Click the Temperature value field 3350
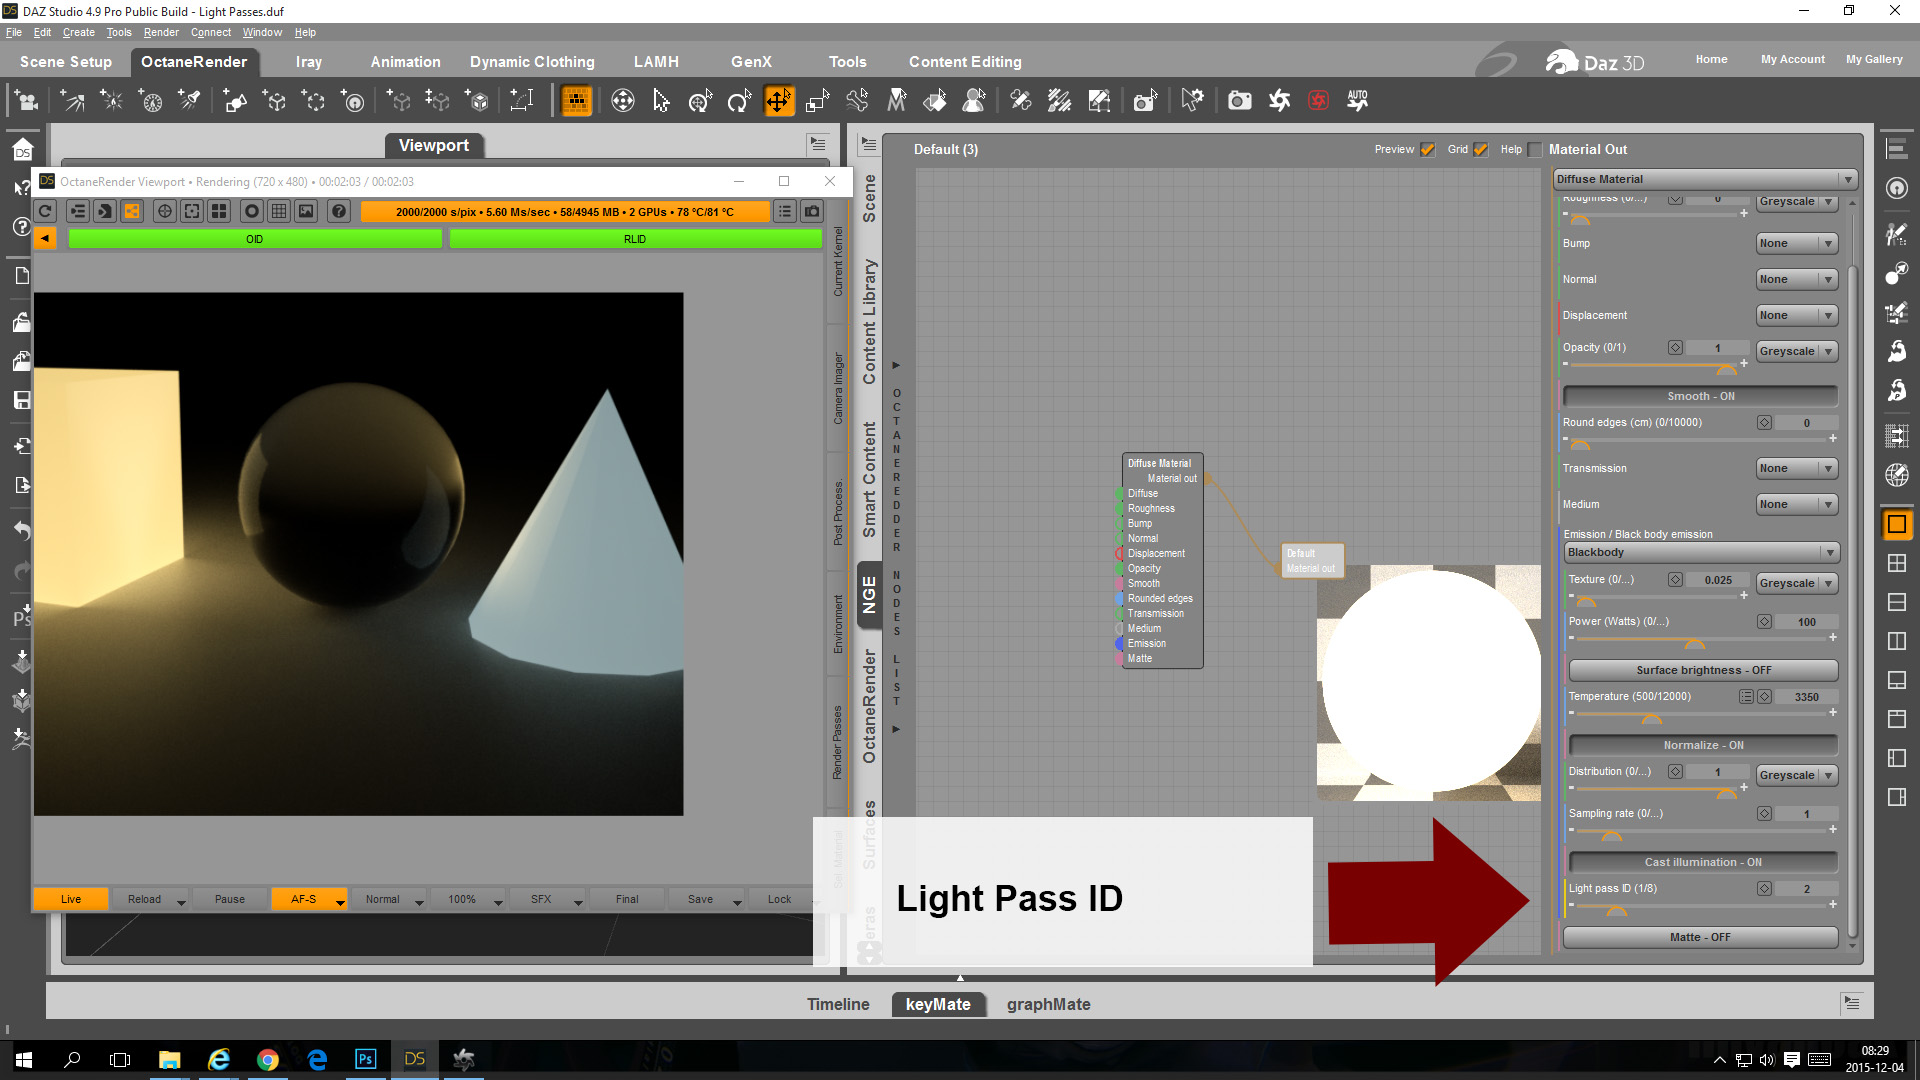 coord(1806,697)
